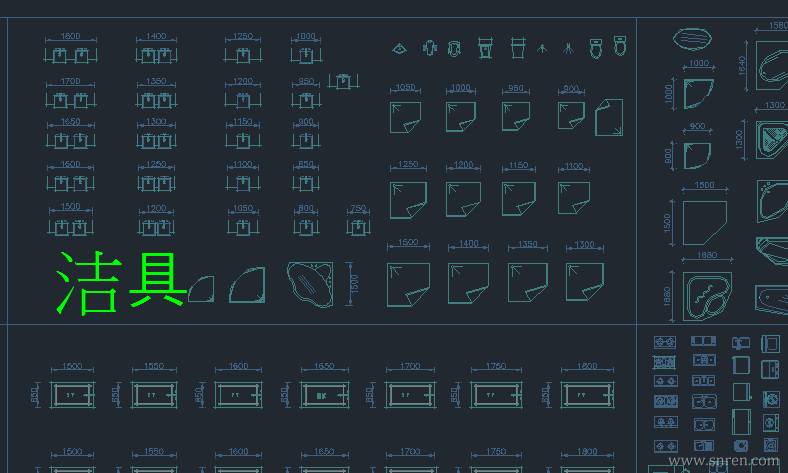Image resolution: width=788 pixels, height=473 pixels.
Task: Select the plain sink symbol without a faucet
Action: pyautogui.click(x=518, y=48)
